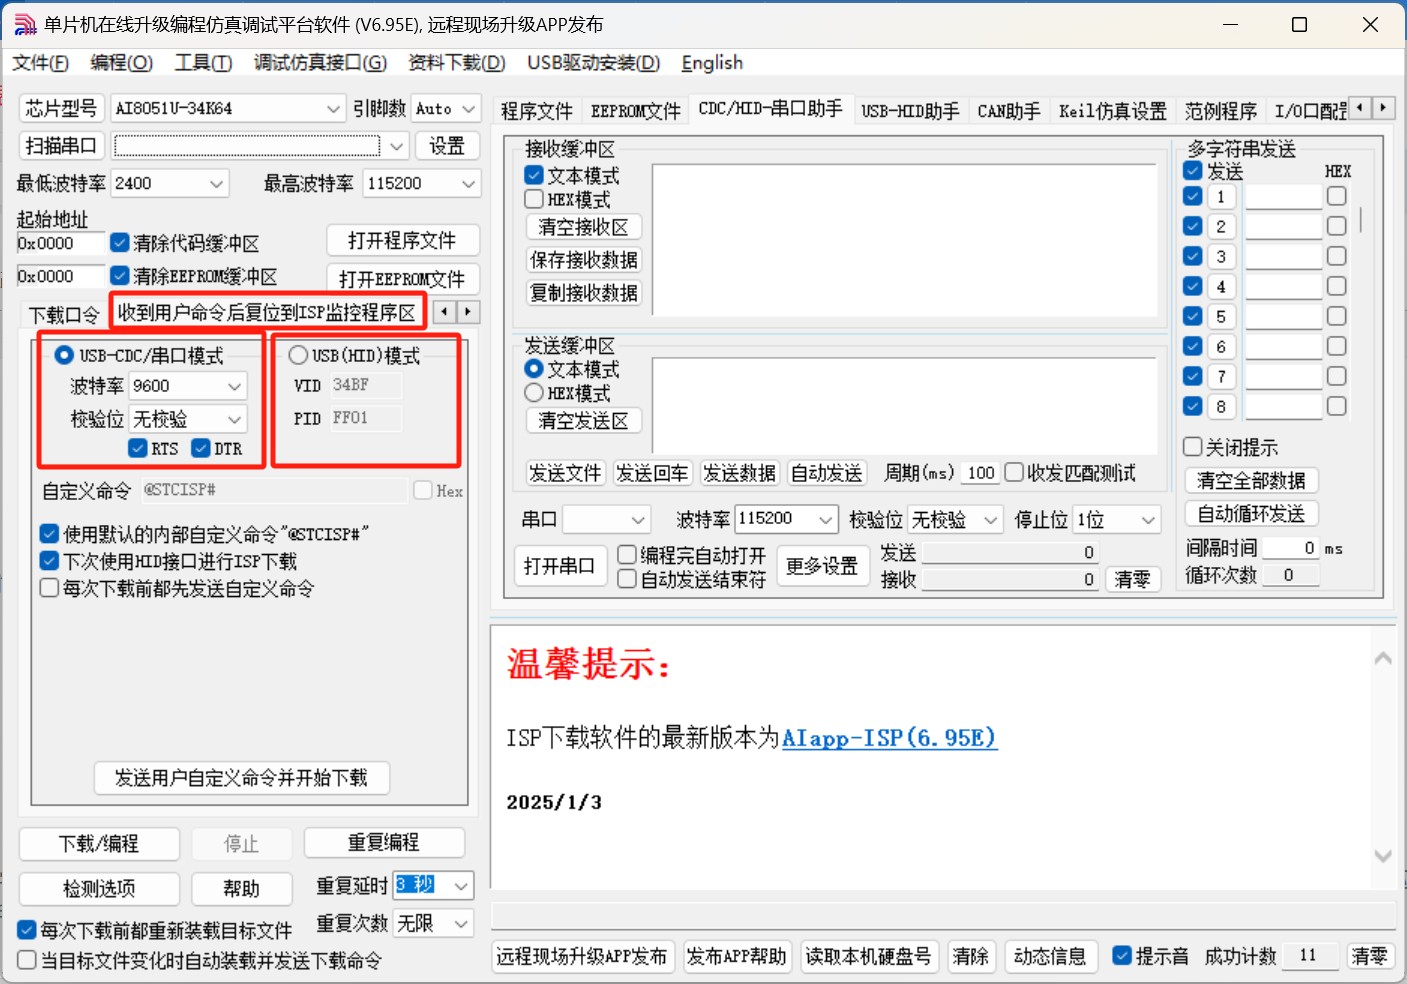Viewport: 1407px width, 984px height.
Task: Switch to USB-HID助手 tab
Action: pos(910,110)
